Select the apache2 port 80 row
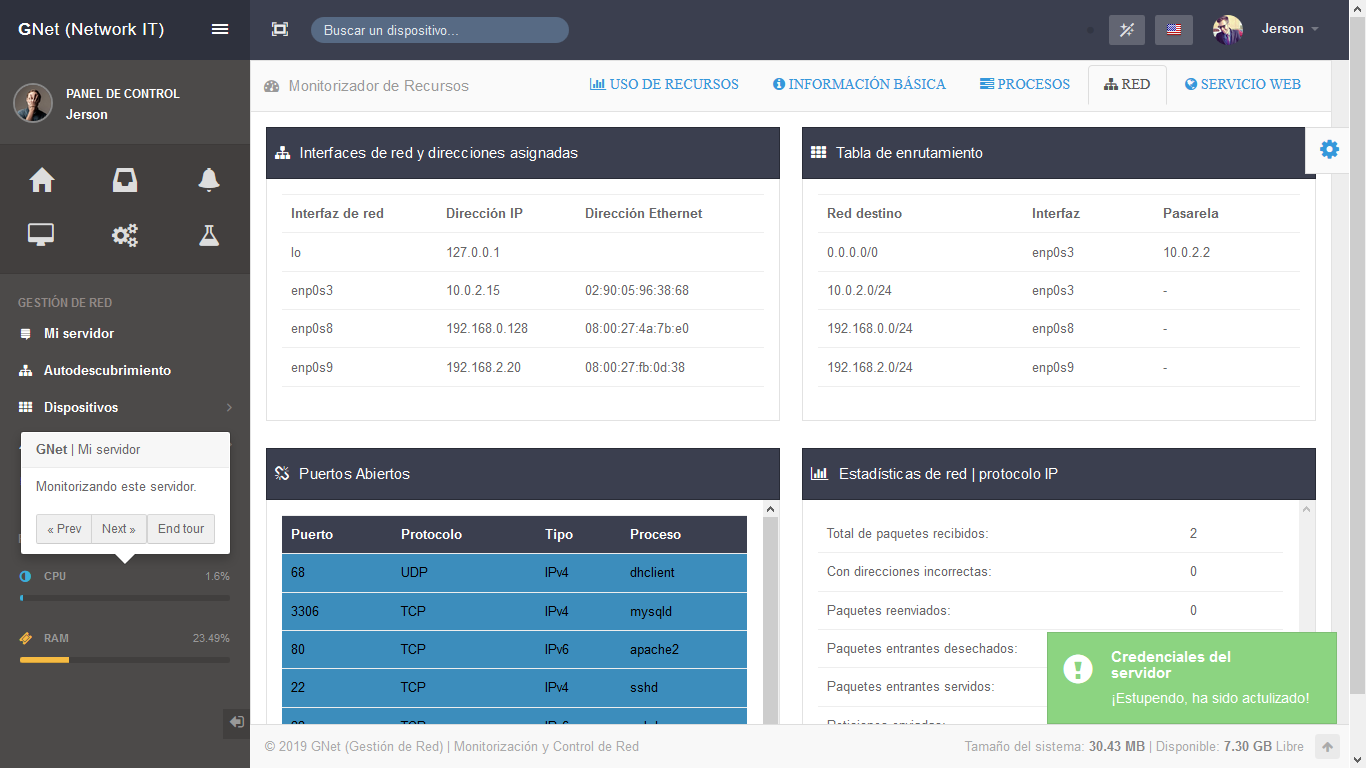1366x768 pixels. coord(514,650)
